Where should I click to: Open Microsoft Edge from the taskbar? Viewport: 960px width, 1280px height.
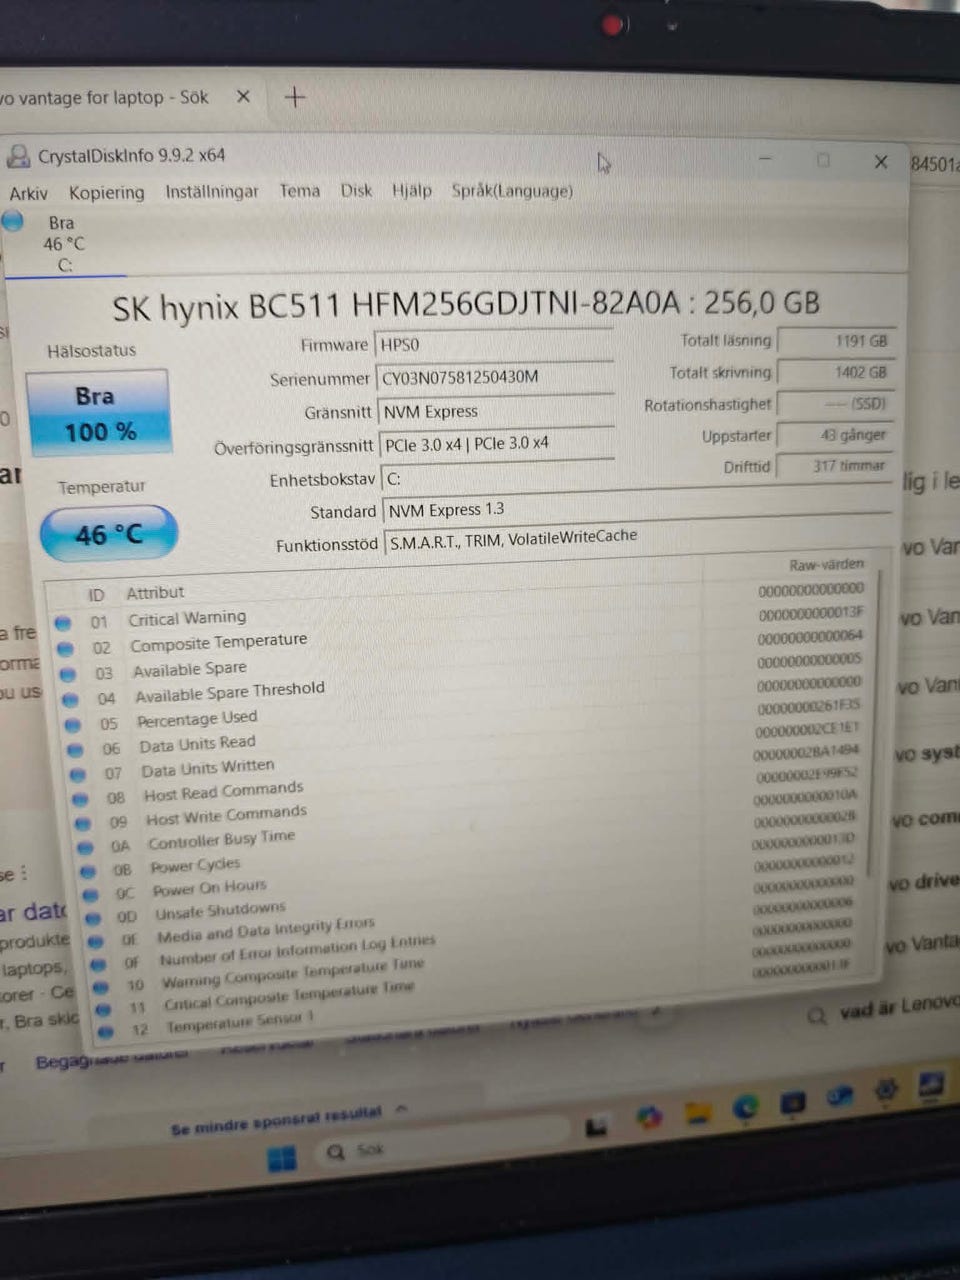click(x=744, y=1106)
